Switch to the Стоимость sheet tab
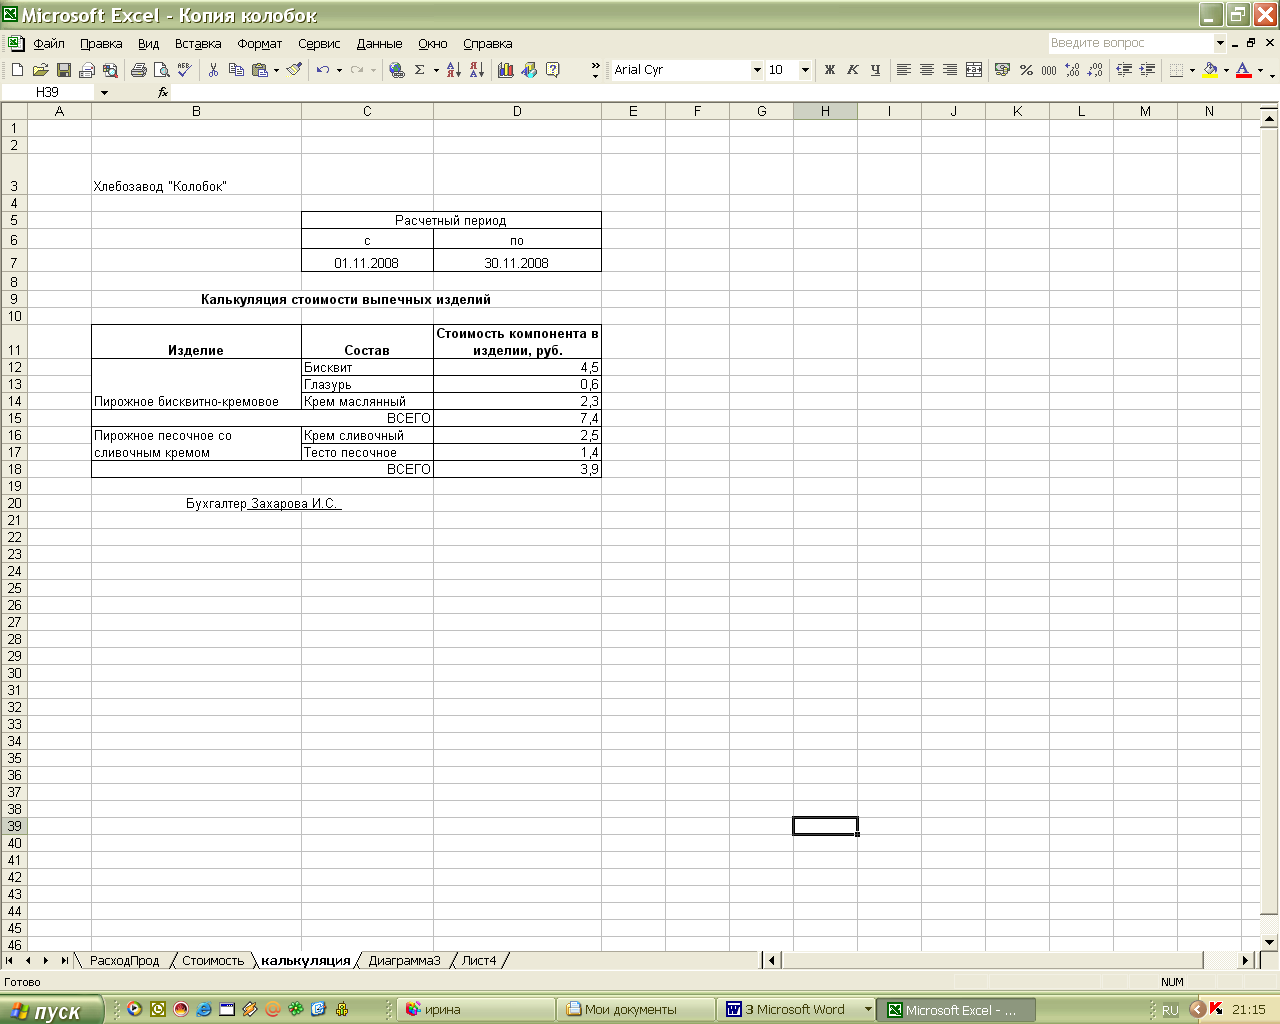Screen dimensions: 1280x1024 point(213,961)
